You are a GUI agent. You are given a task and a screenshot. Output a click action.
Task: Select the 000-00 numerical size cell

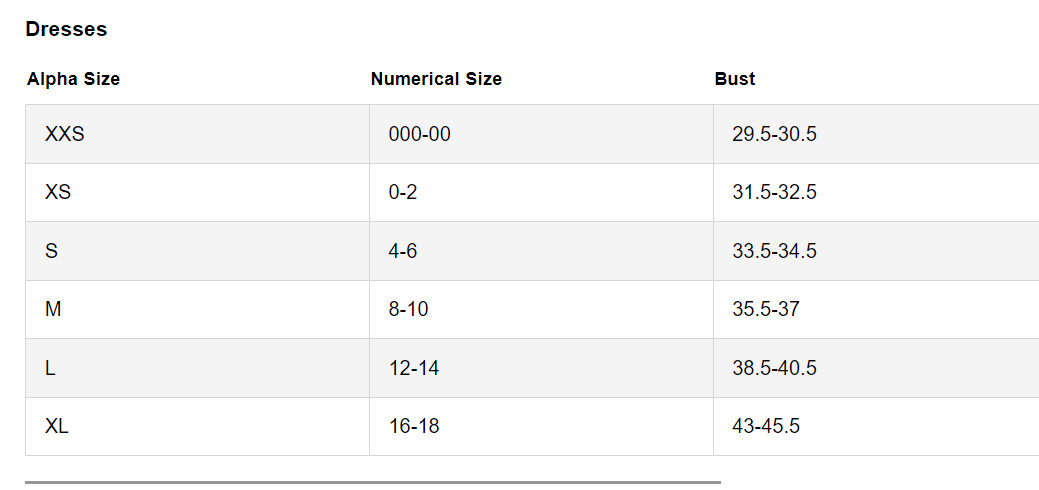coord(541,134)
